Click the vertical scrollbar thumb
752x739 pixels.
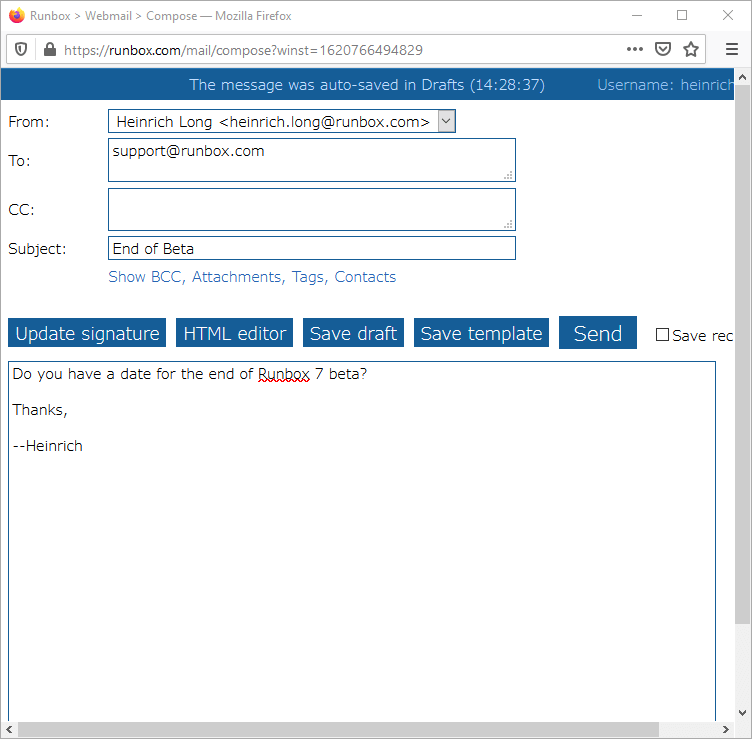(x=742, y=354)
